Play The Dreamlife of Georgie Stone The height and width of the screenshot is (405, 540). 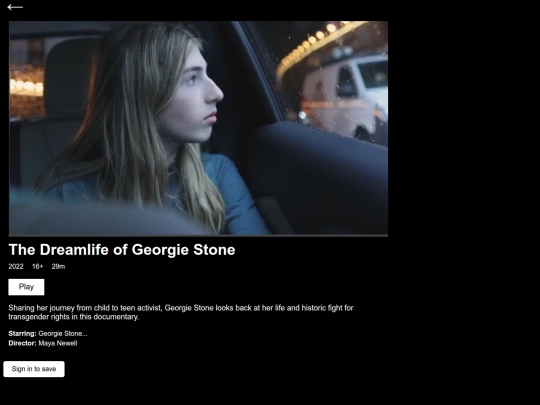coord(26,287)
